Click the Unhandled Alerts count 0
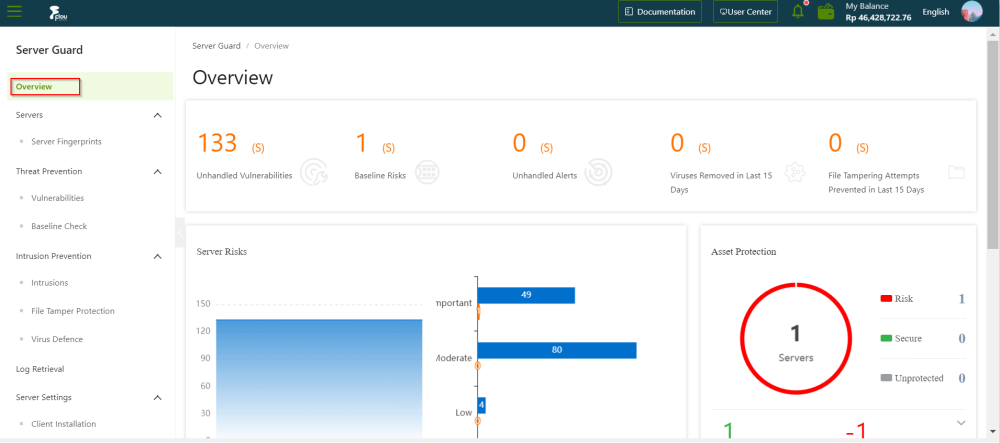 point(520,143)
